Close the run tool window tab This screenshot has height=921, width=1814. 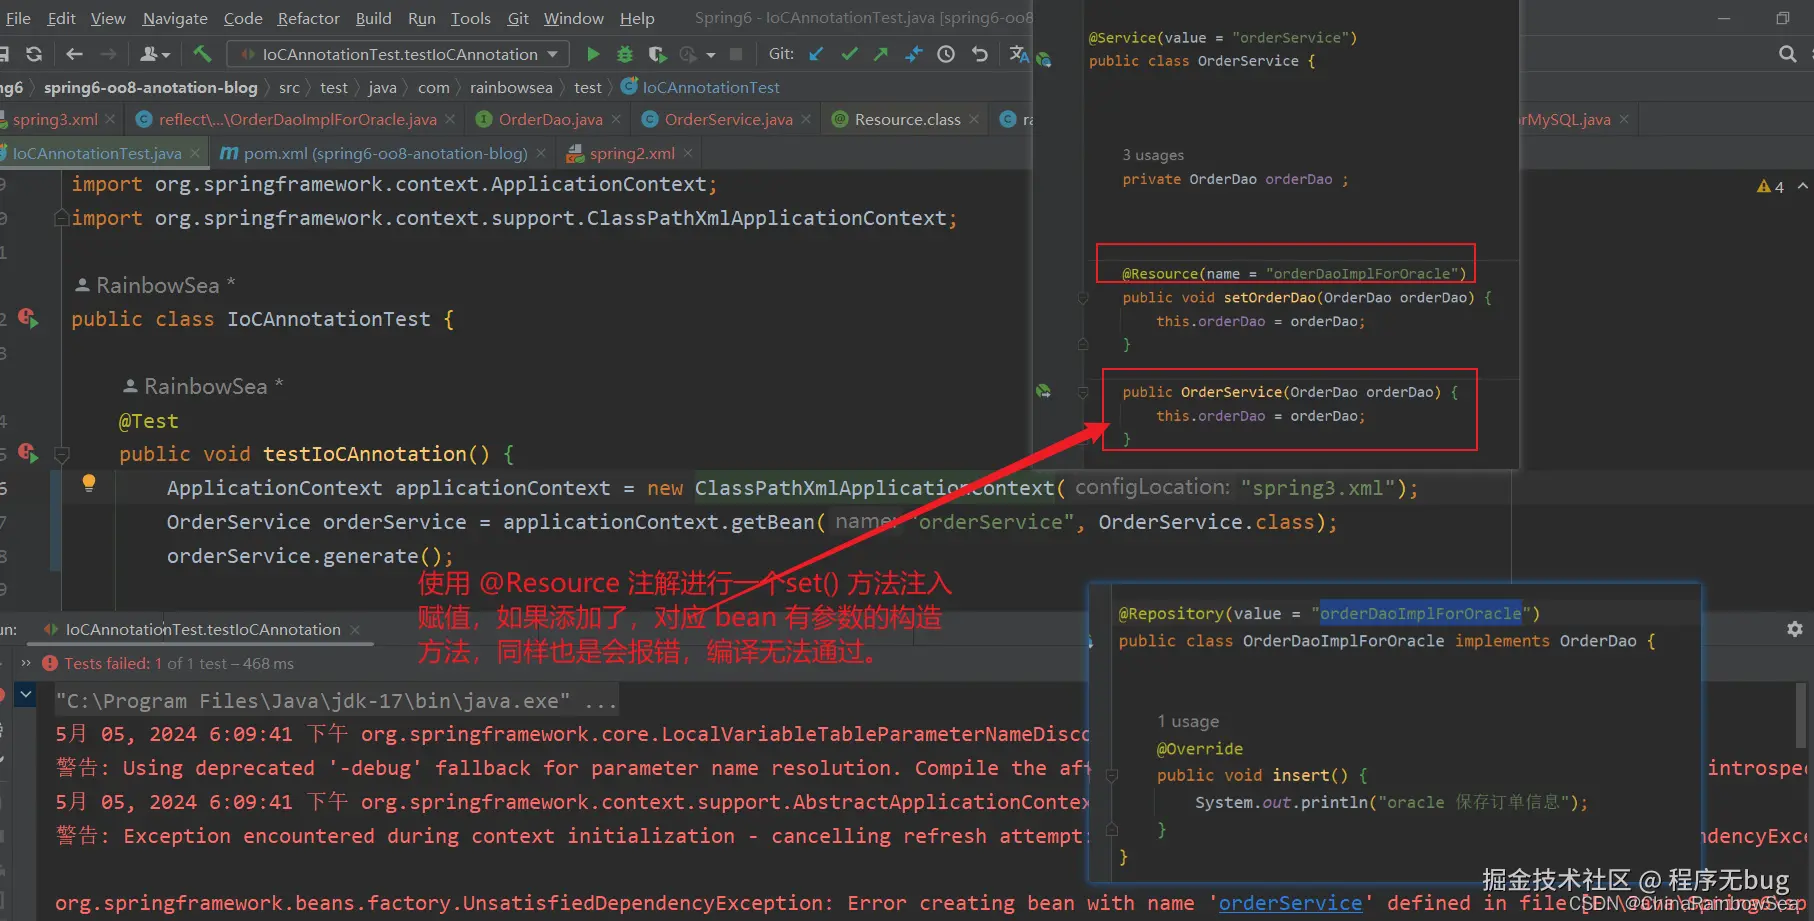(355, 630)
